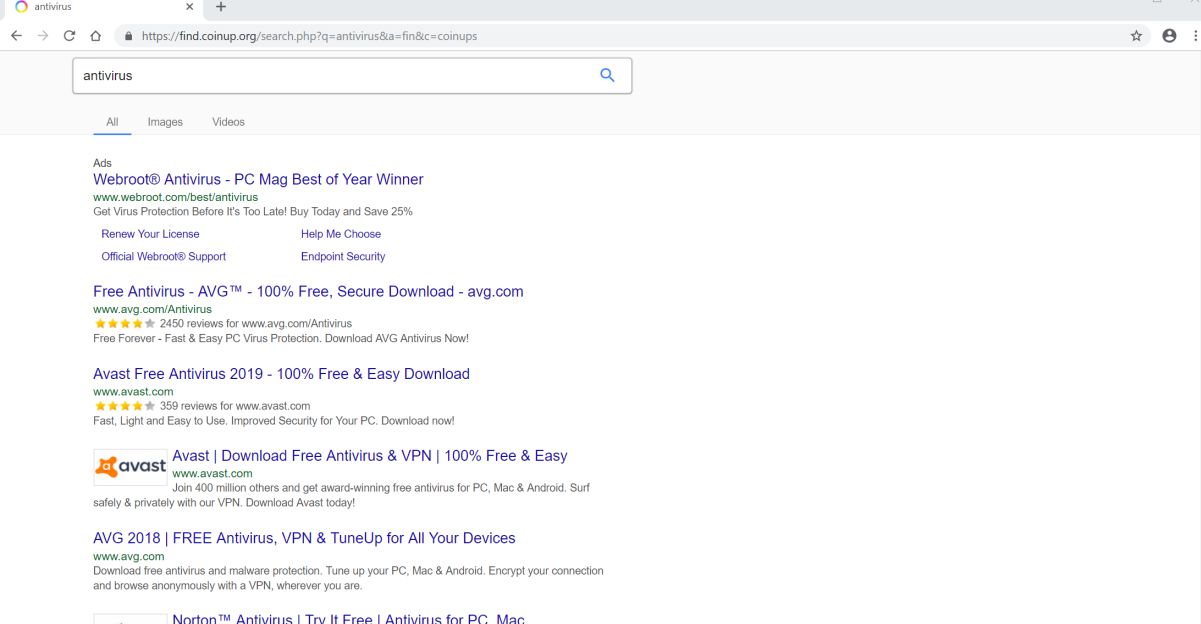Viewport: 1201px width, 624px height.
Task: Switch to the Images tab
Action: pos(165,122)
